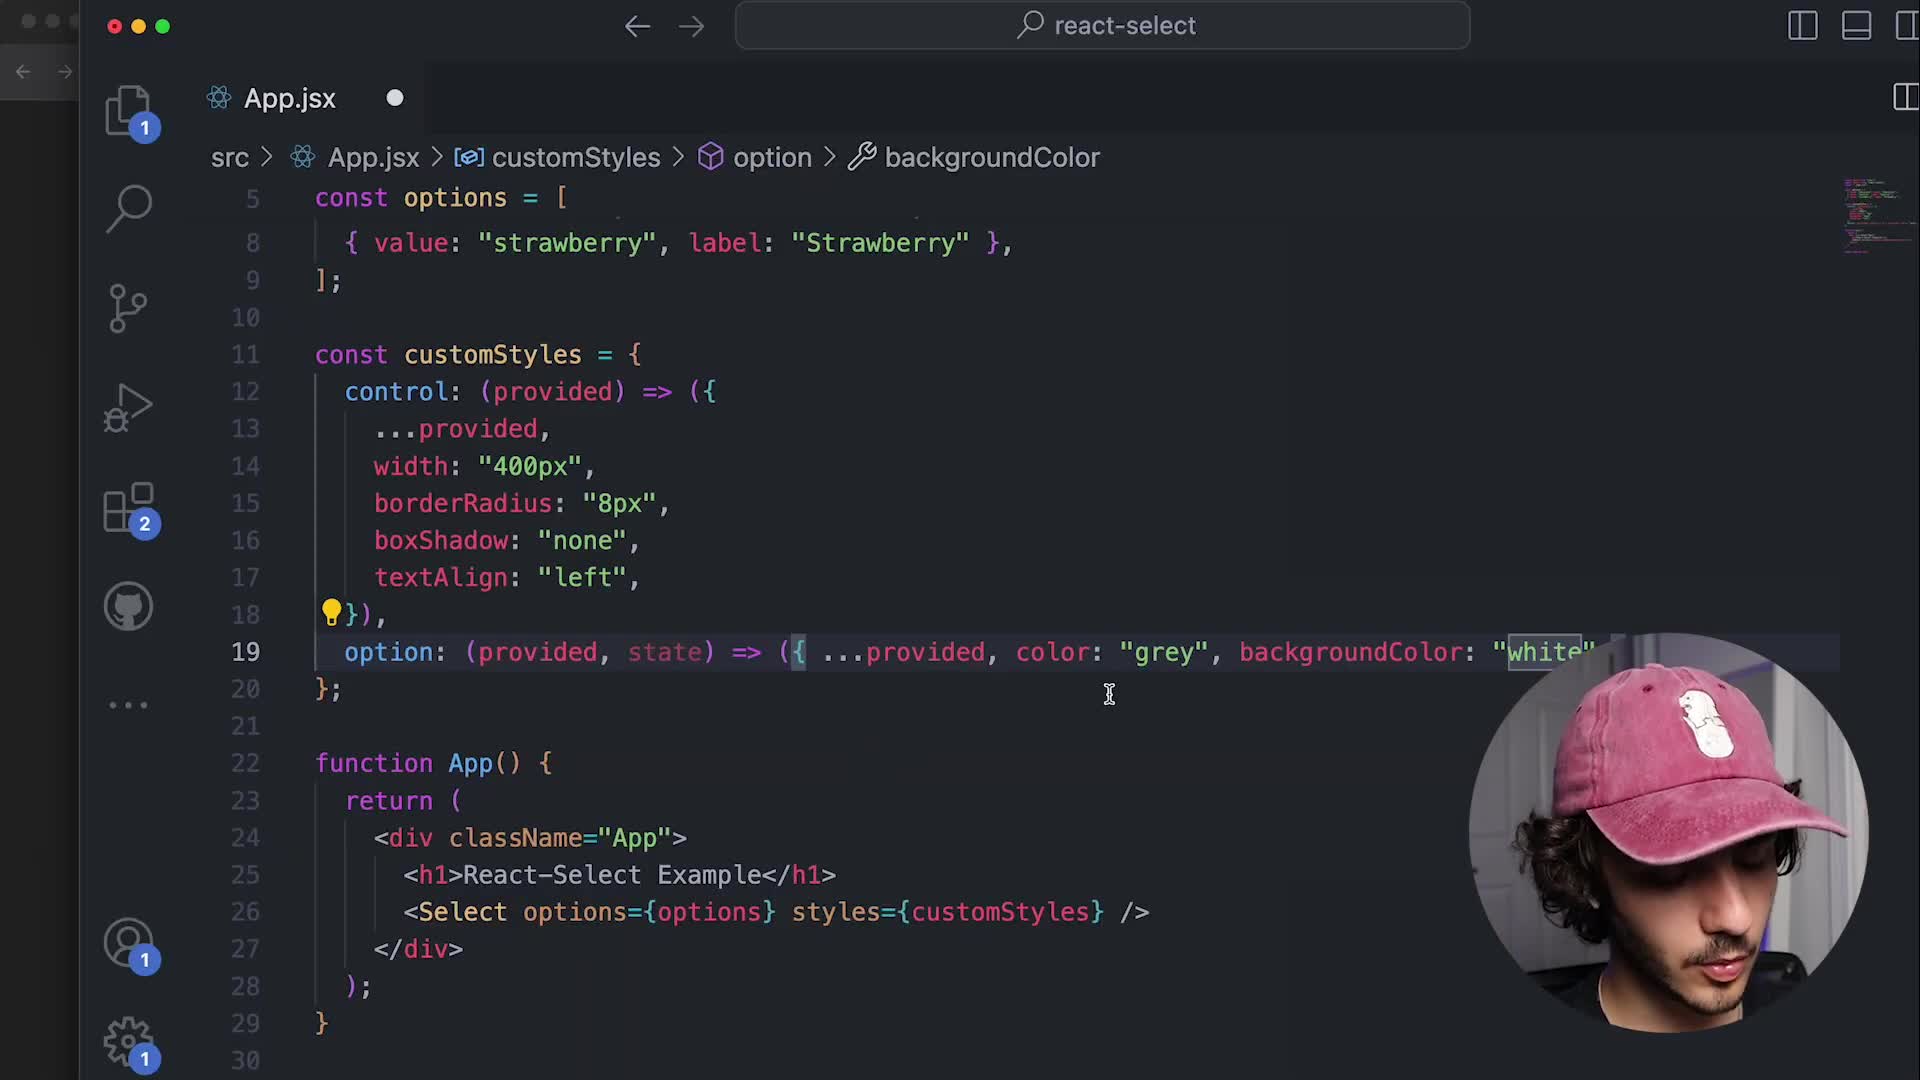This screenshot has width=1920, height=1080.
Task: Open the Source Control view
Action: [x=128, y=308]
